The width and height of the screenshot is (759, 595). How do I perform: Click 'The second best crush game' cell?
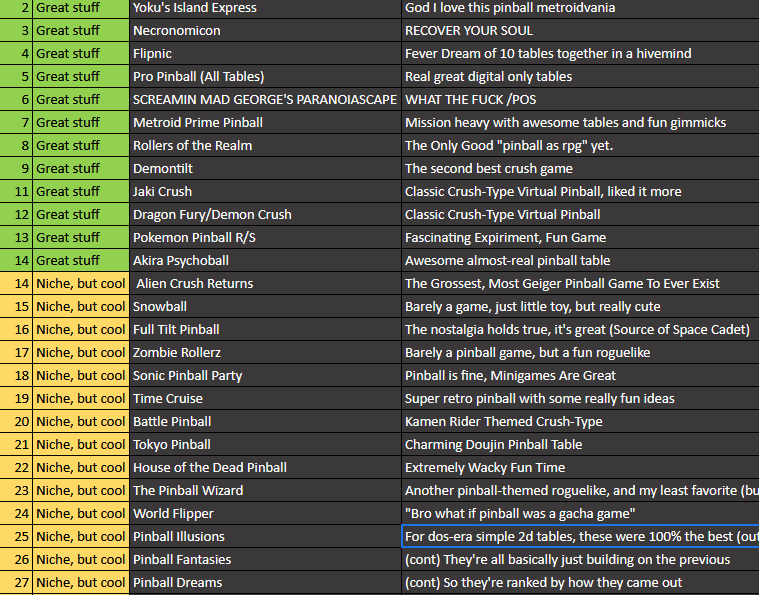tap(580, 169)
